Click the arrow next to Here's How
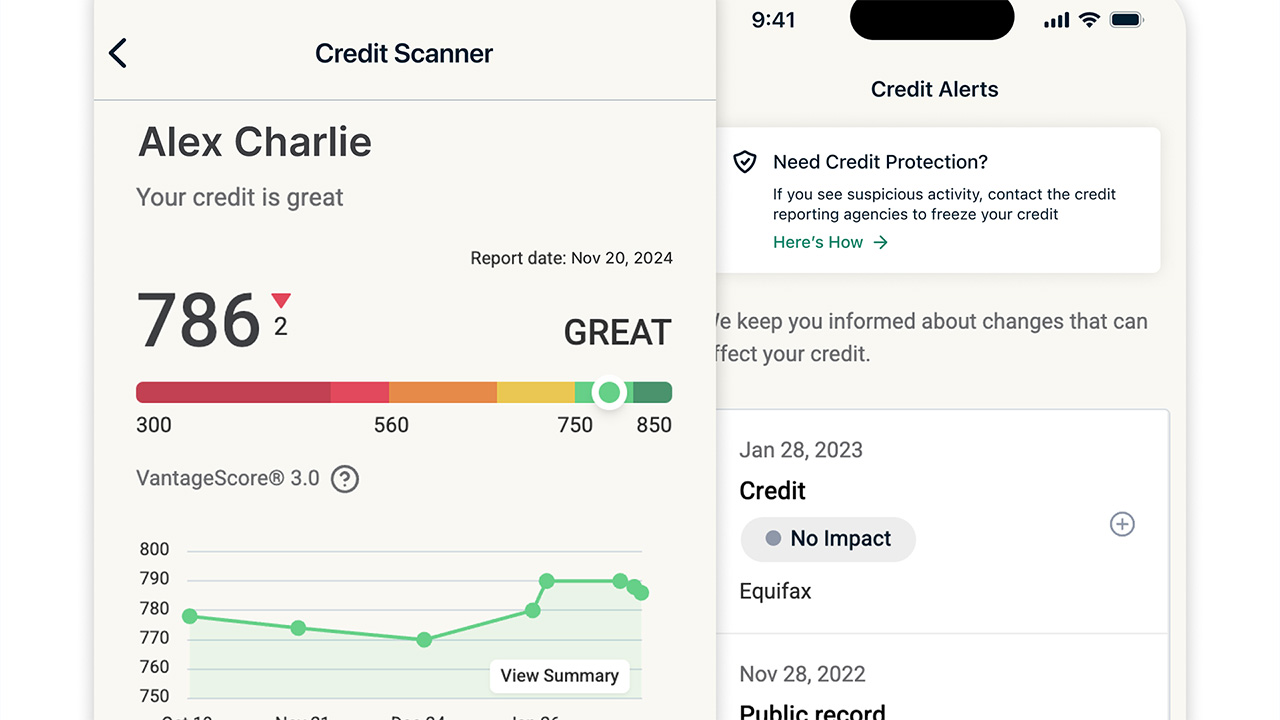This screenshot has width=1280, height=720. (880, 242)
